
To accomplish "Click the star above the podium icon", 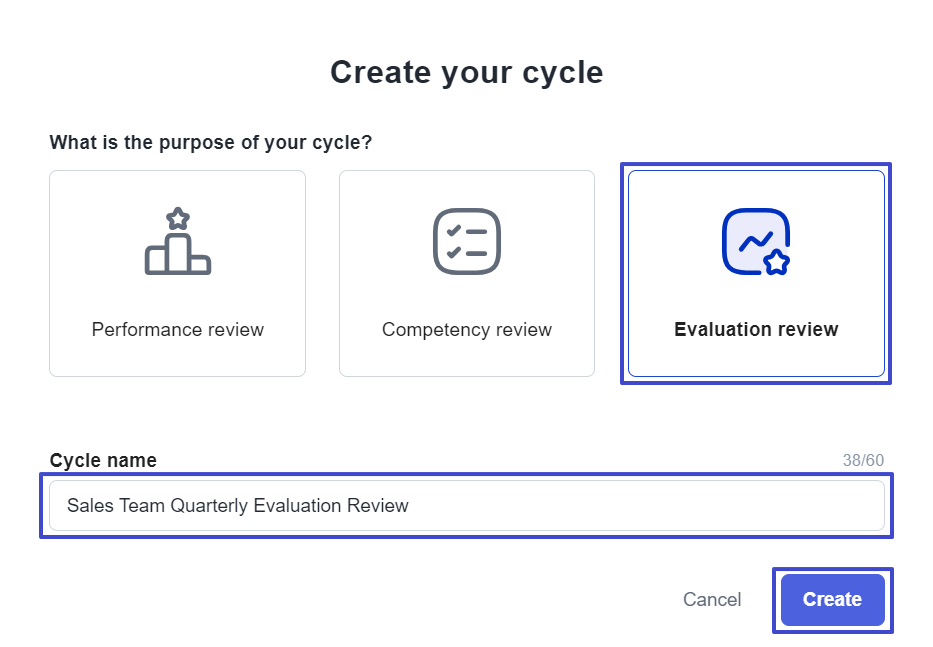I will (178, 218).
